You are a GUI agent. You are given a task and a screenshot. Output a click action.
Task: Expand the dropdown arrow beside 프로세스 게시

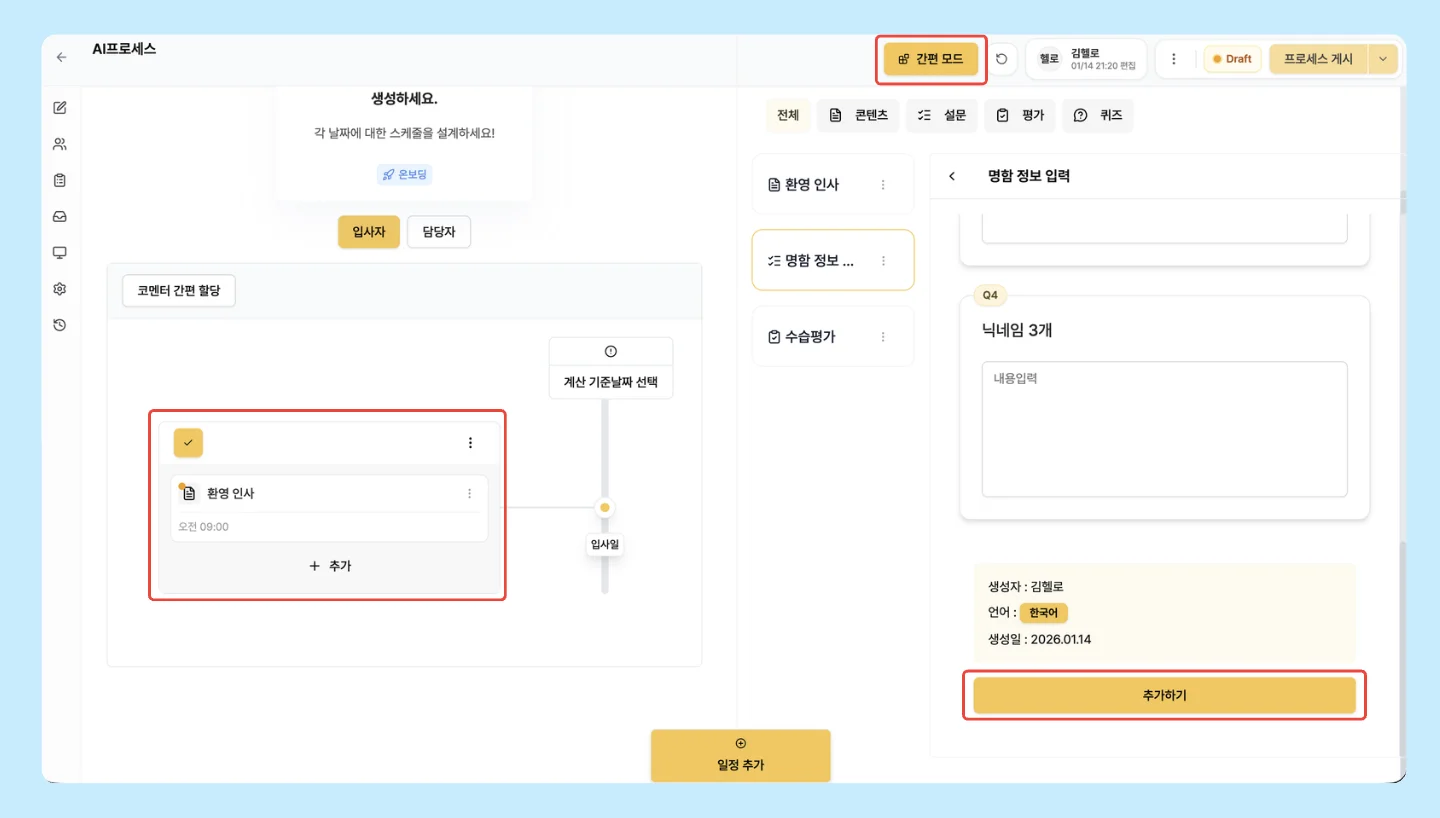pos(1383,59)
